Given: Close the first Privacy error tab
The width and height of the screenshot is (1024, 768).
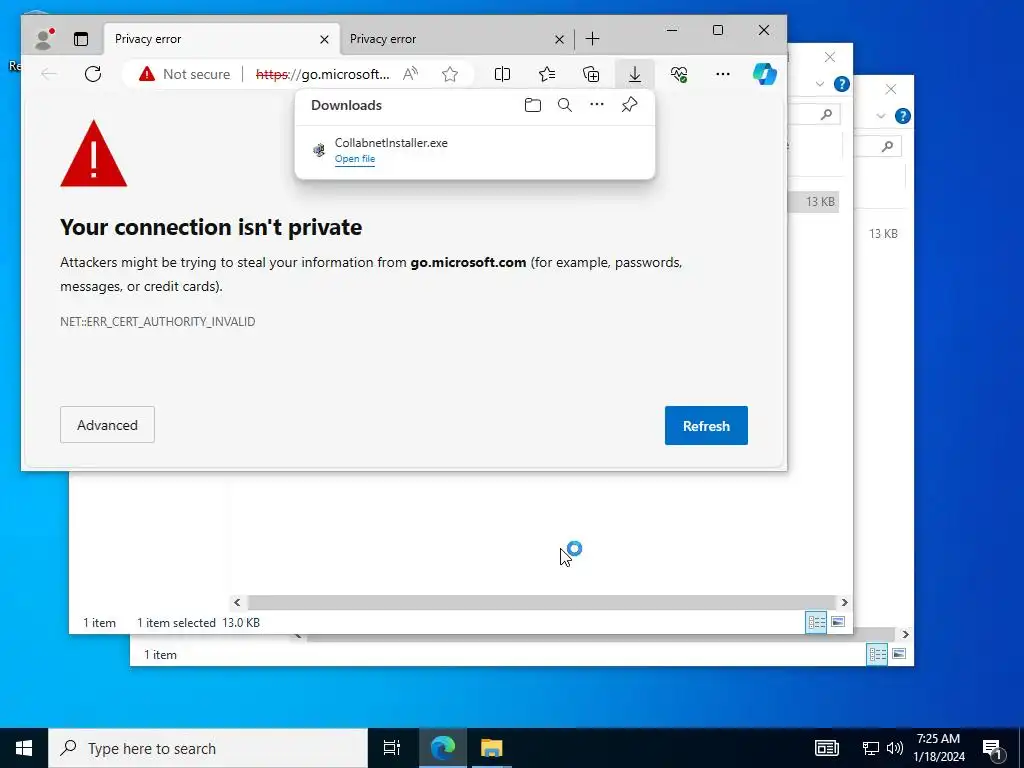Looking at the screenshot, I should point(324,40).
